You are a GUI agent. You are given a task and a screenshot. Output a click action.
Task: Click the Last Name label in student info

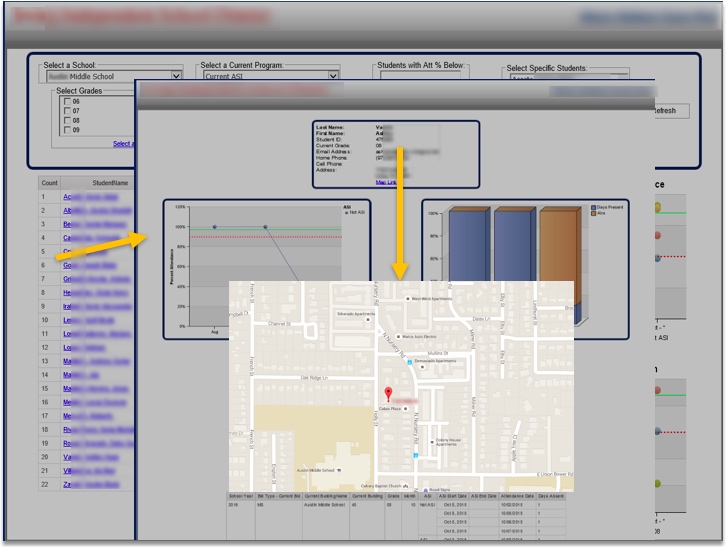(330, 127)
